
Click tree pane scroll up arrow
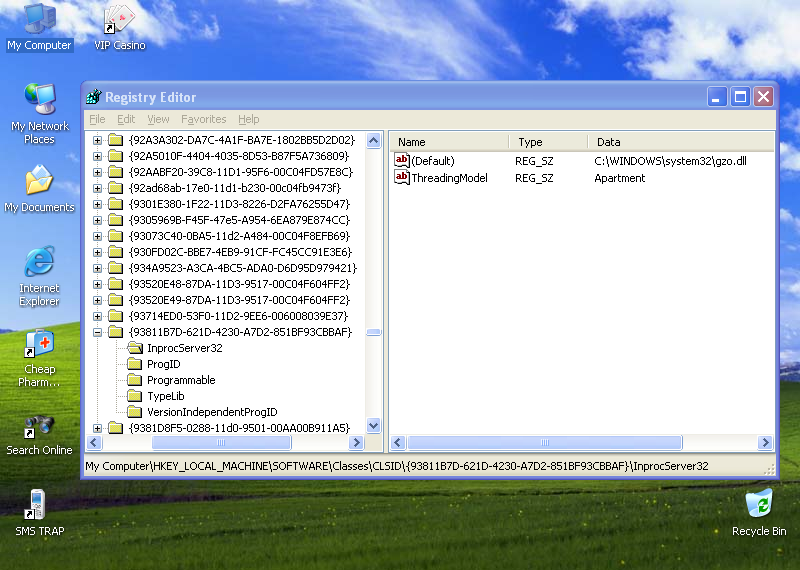373,140
